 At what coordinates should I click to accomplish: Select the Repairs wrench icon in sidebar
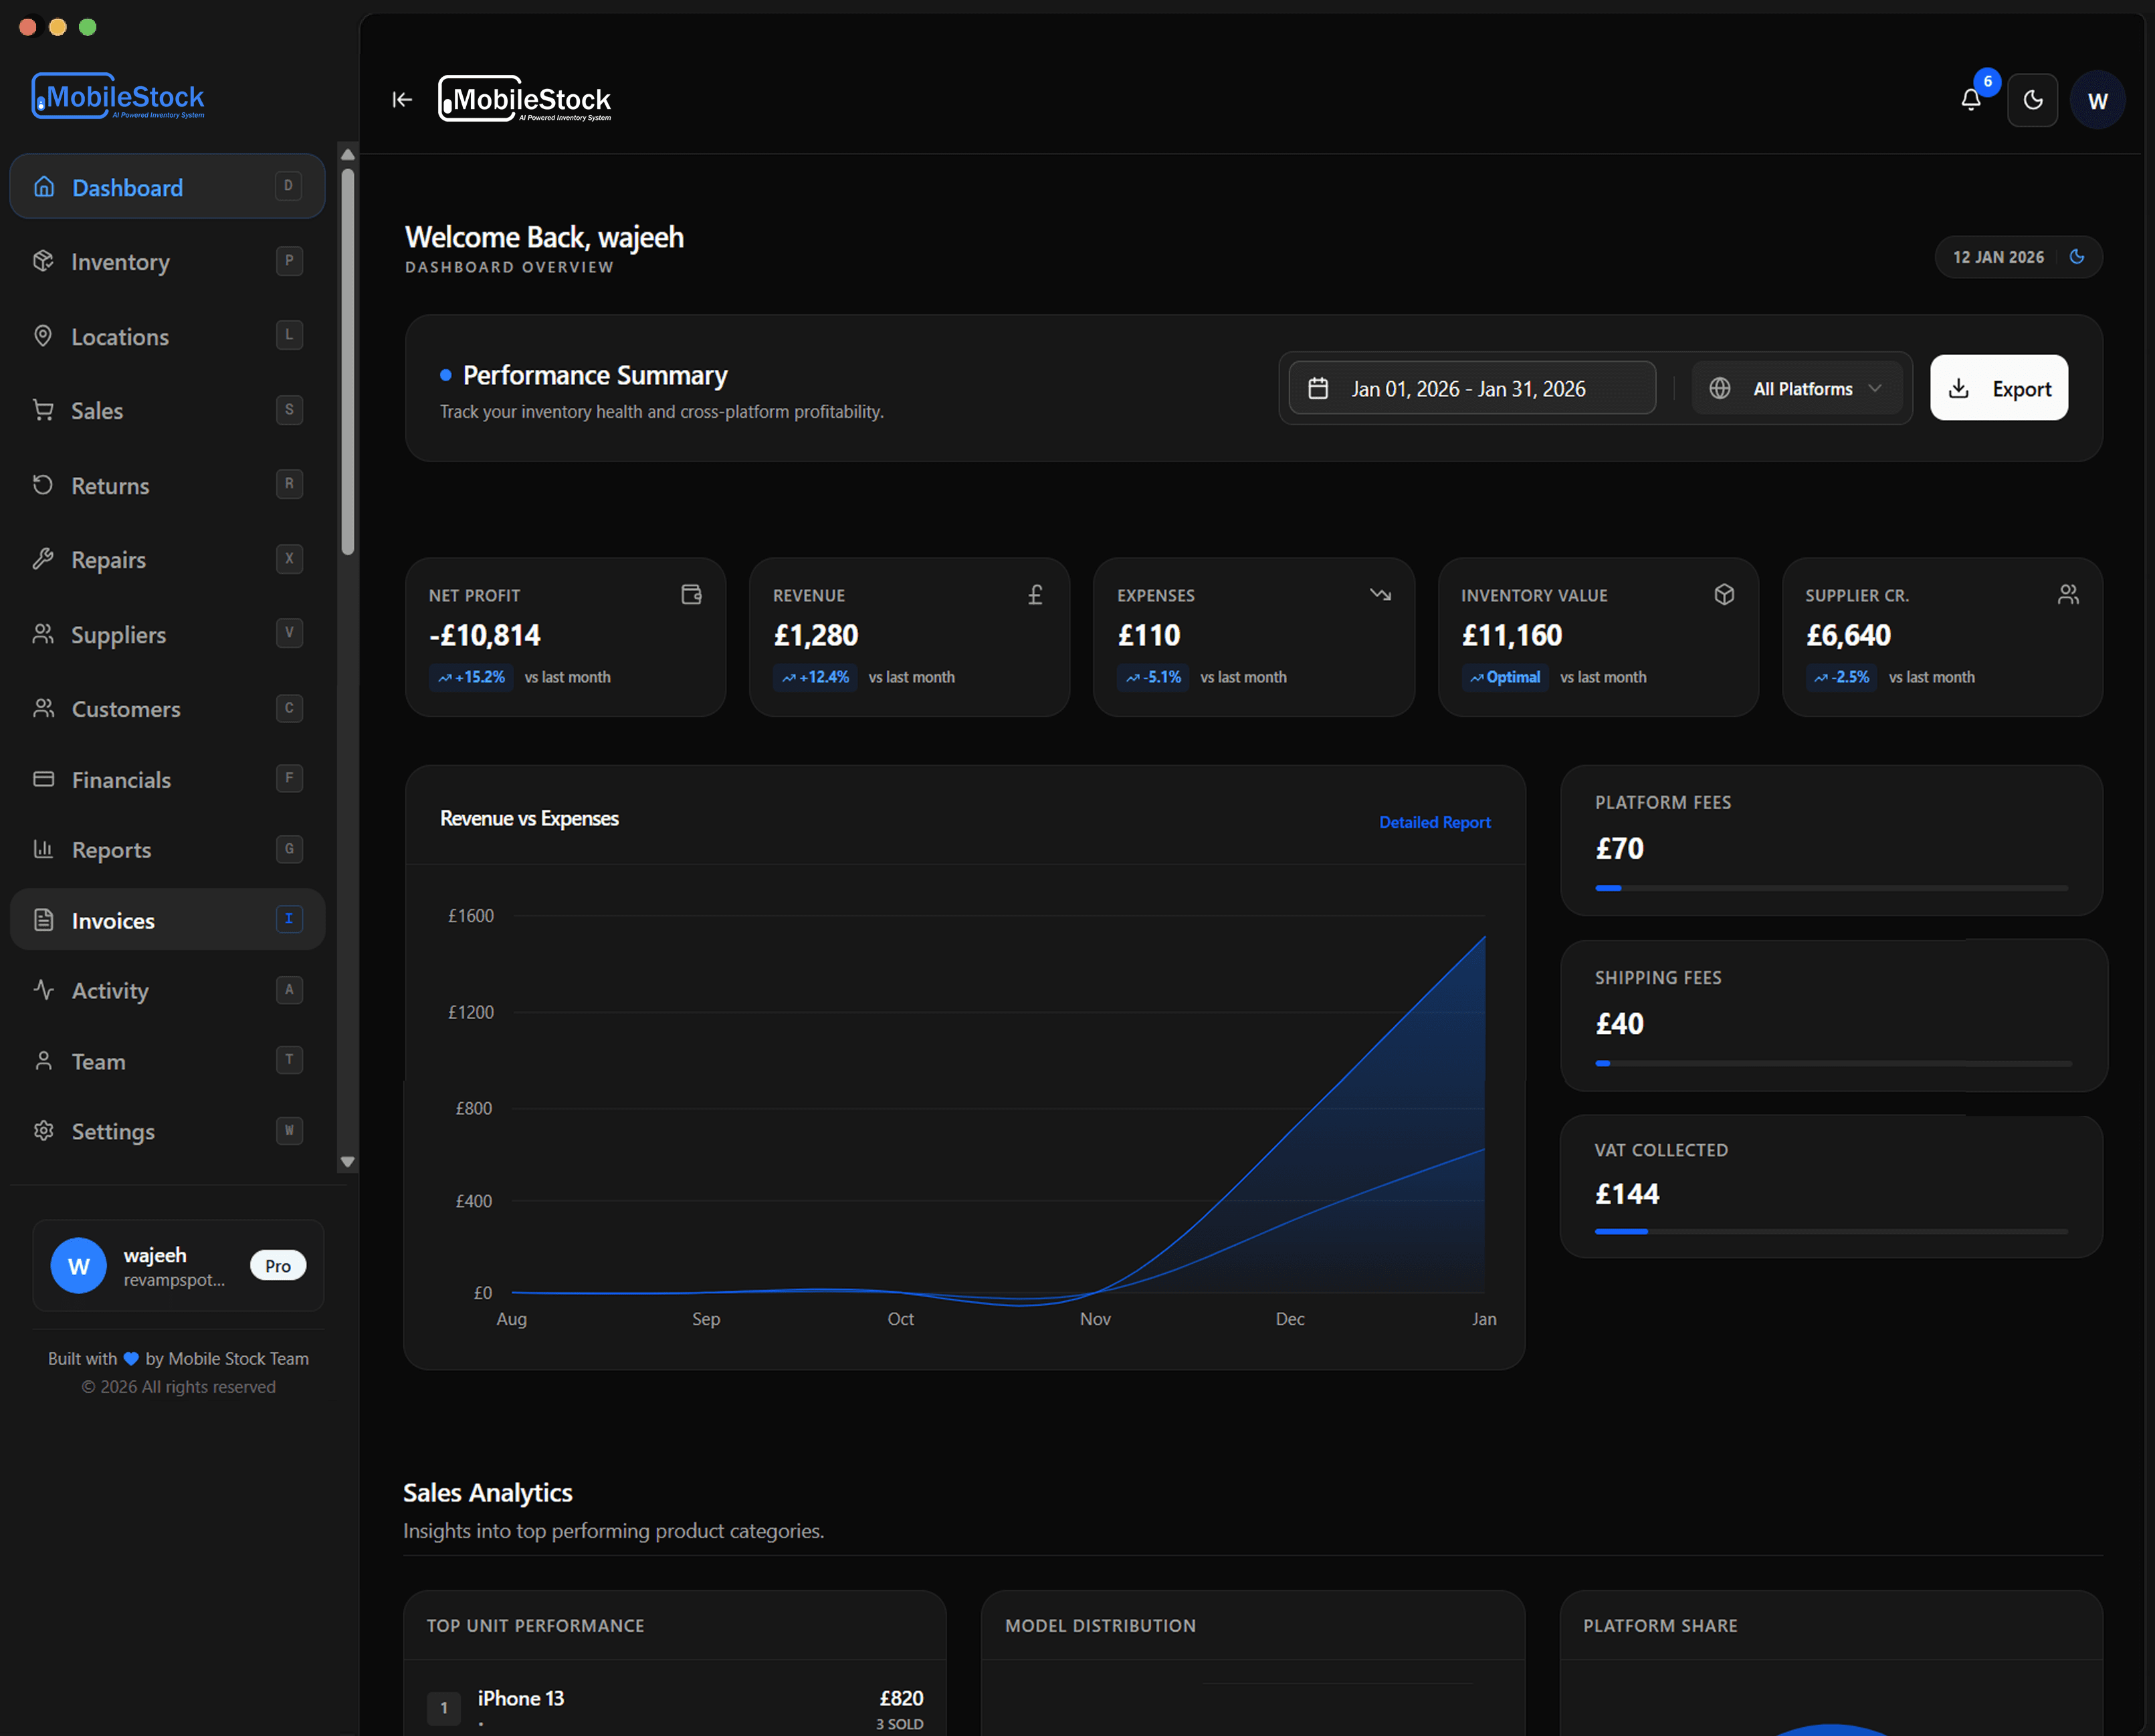44,559
